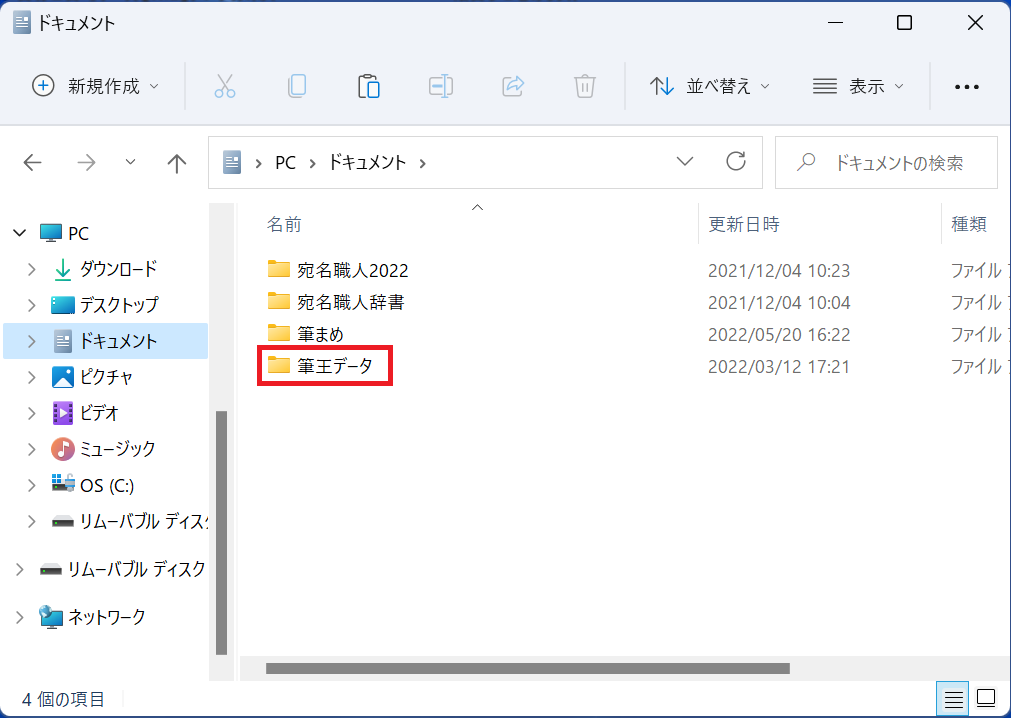
Task: Select ダウンロード in navigation pane
Action: tap(118, 269)
